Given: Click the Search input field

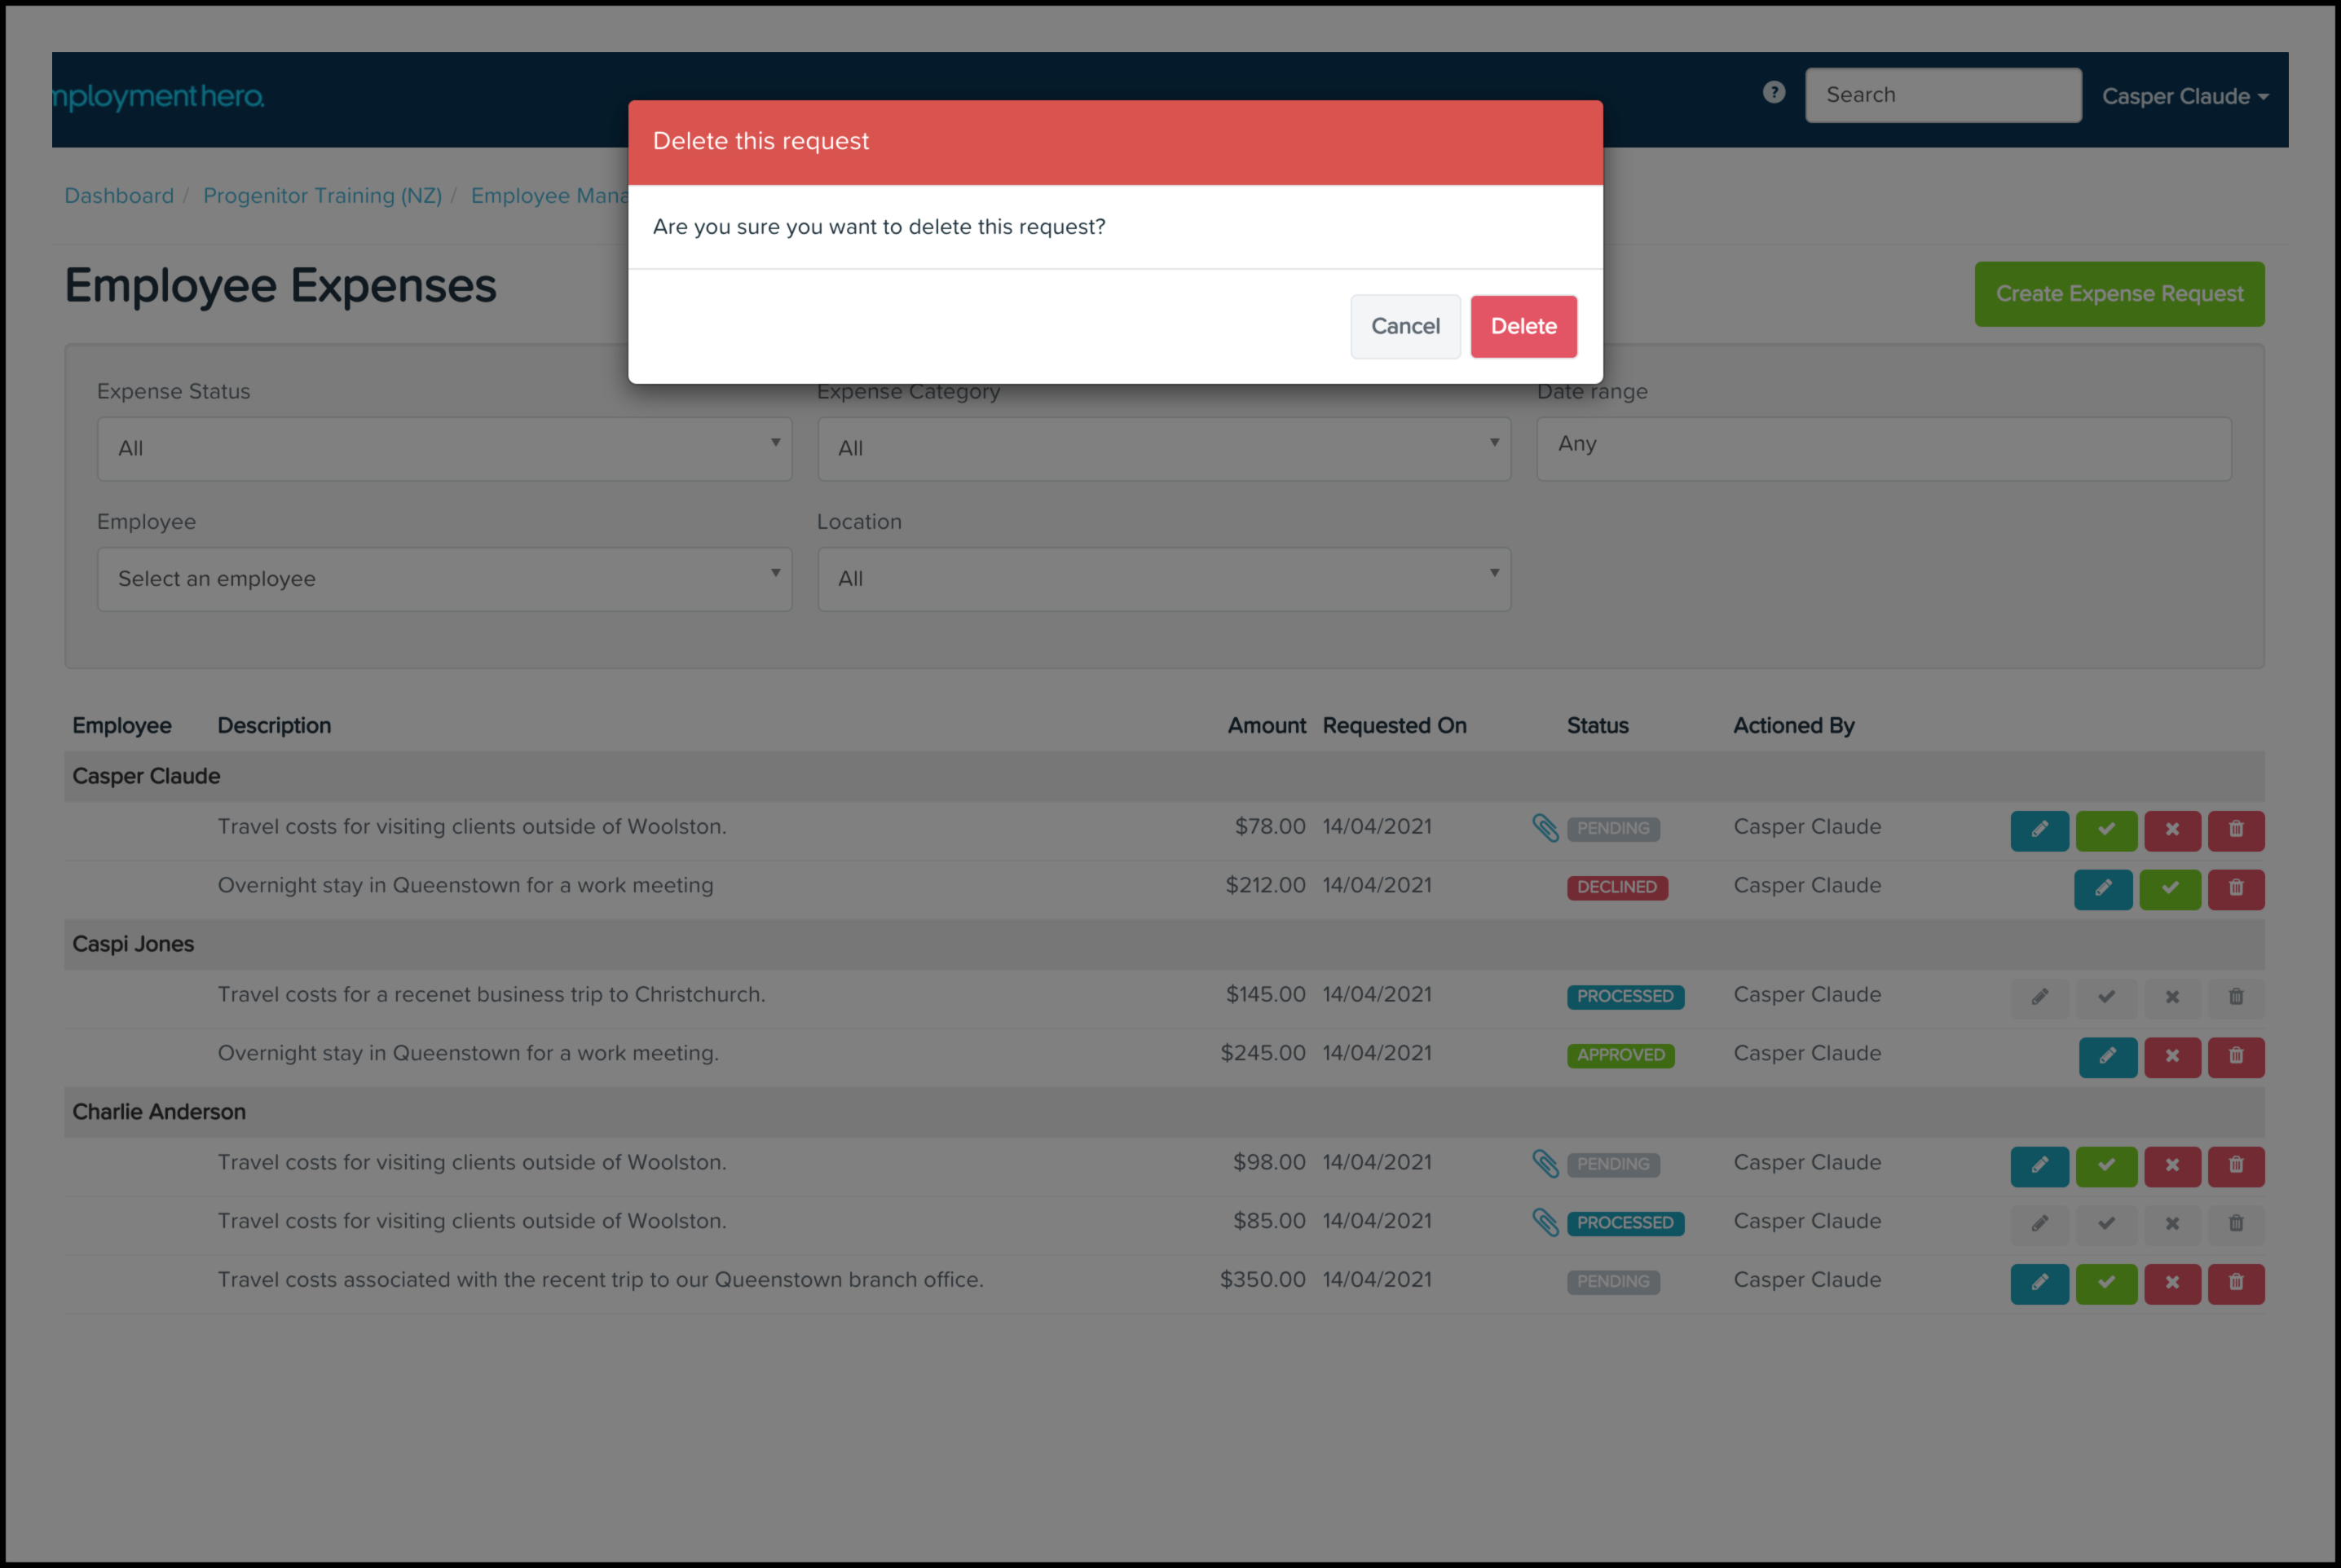Looking at the screenshot, I should coord(1942,95).
